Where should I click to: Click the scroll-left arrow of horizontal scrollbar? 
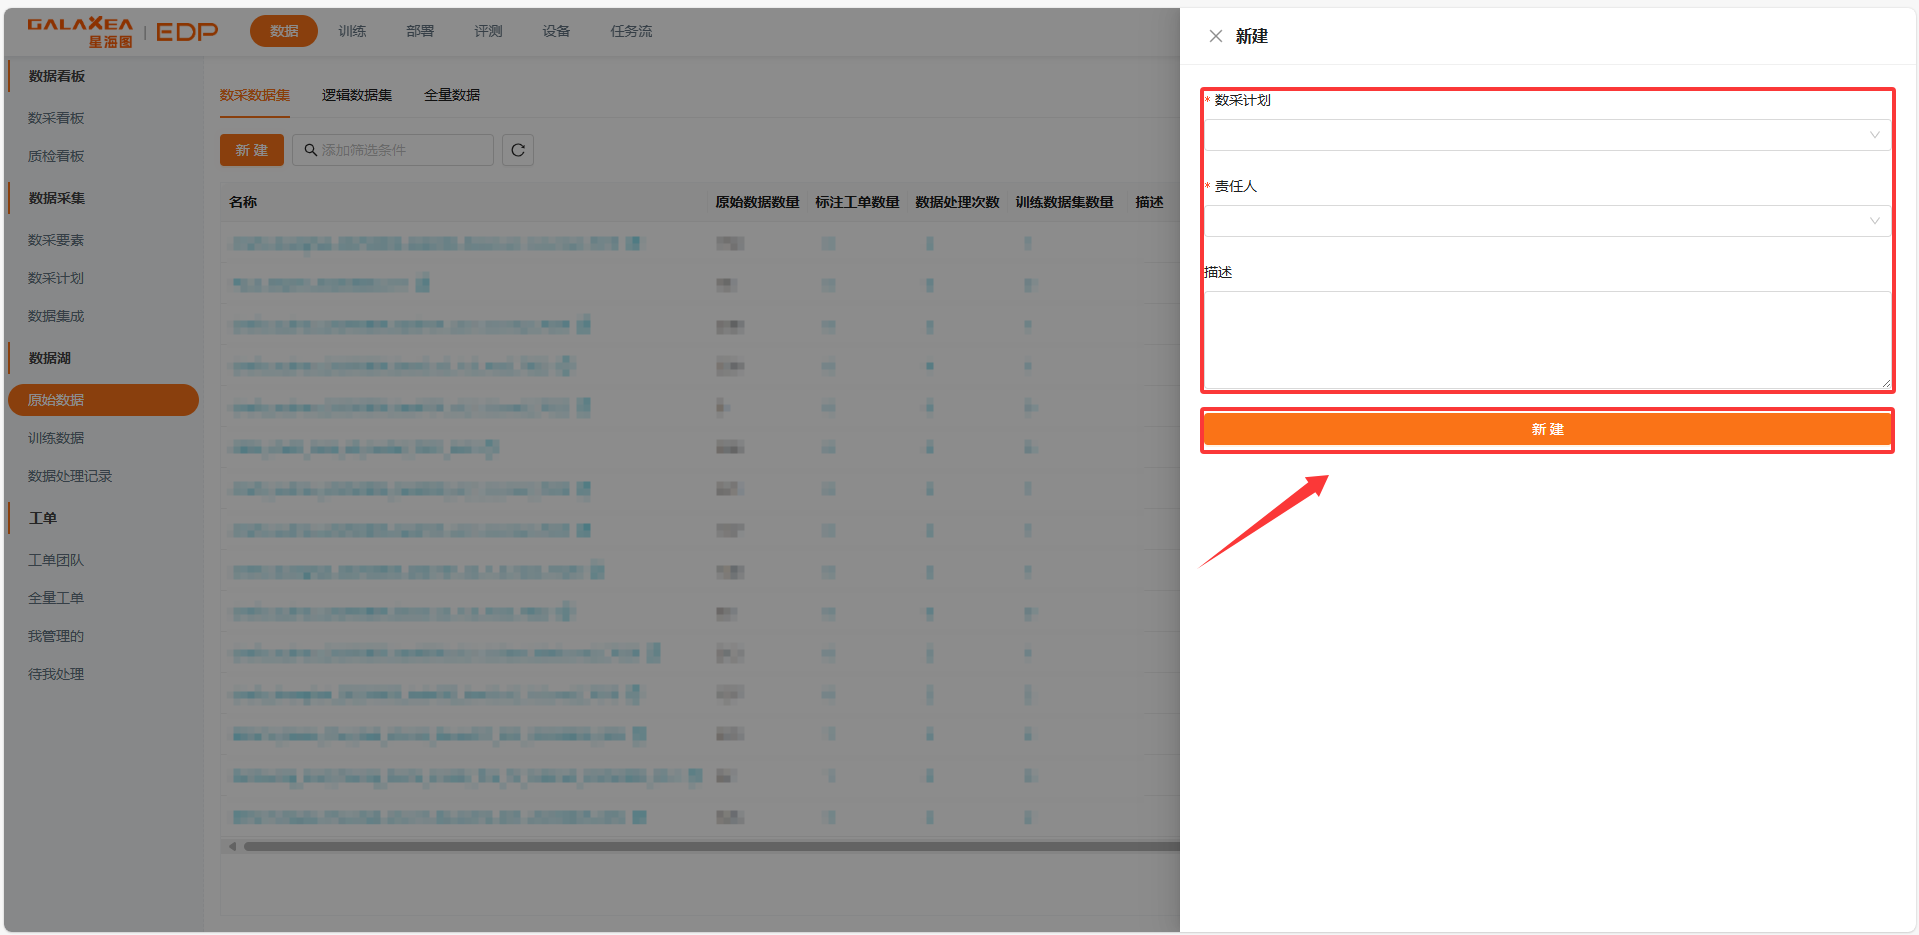point(233,846)
